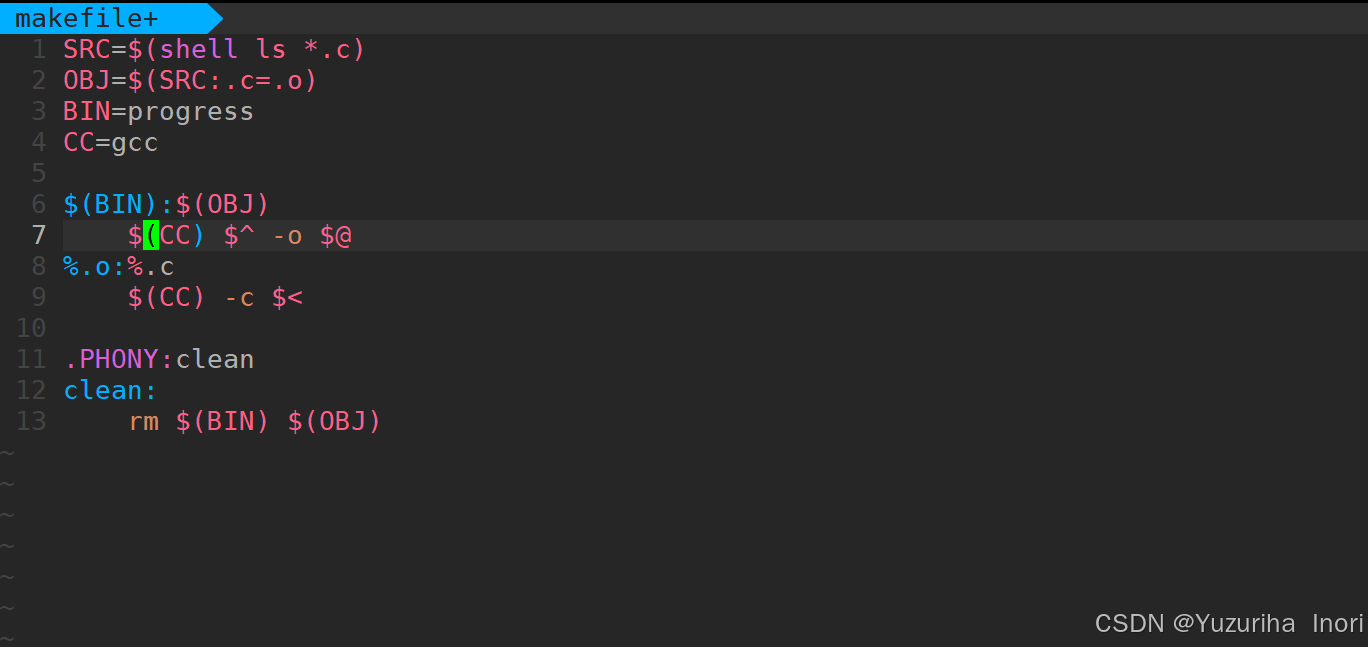
Task: Click the rm command on line 13
Action: pos(143,421)
